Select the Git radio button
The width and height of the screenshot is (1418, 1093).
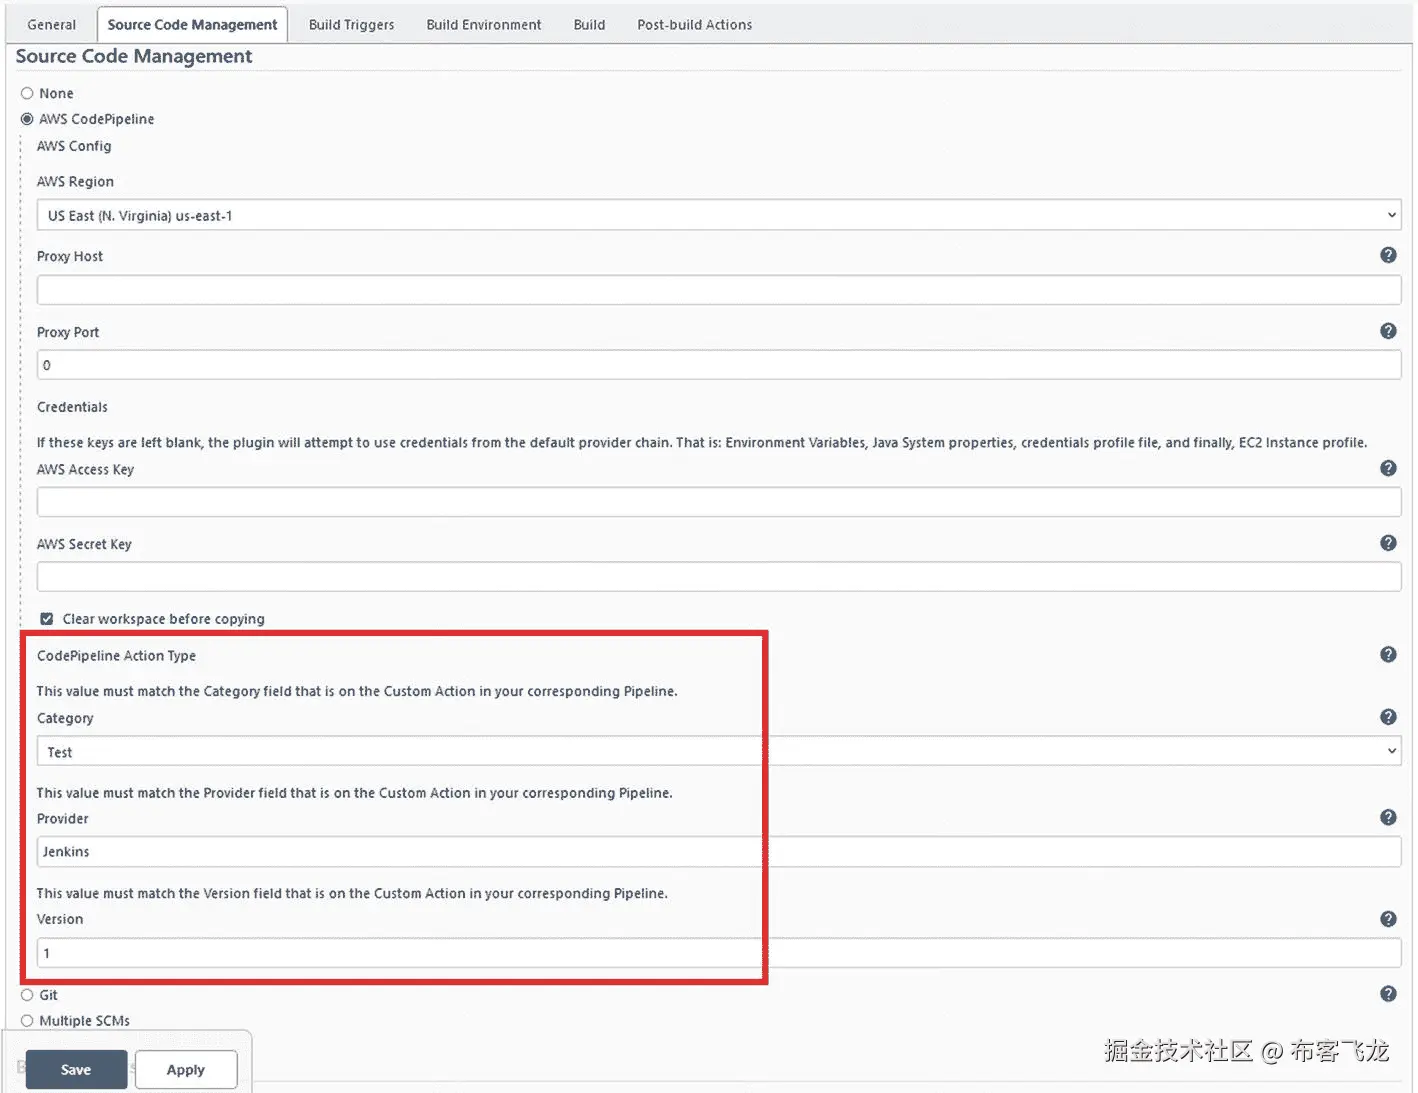click(x=27, y=995)
